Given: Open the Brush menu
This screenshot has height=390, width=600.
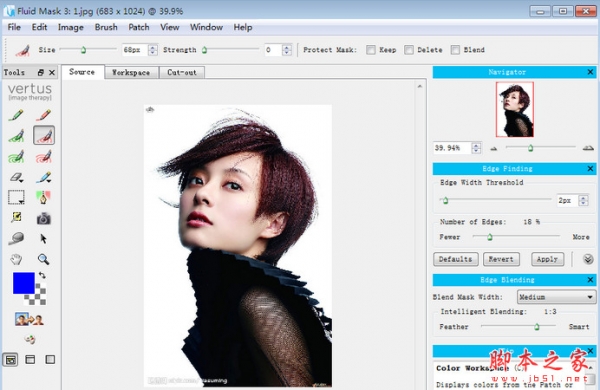Looking at the screenshot, I should 106,27.
